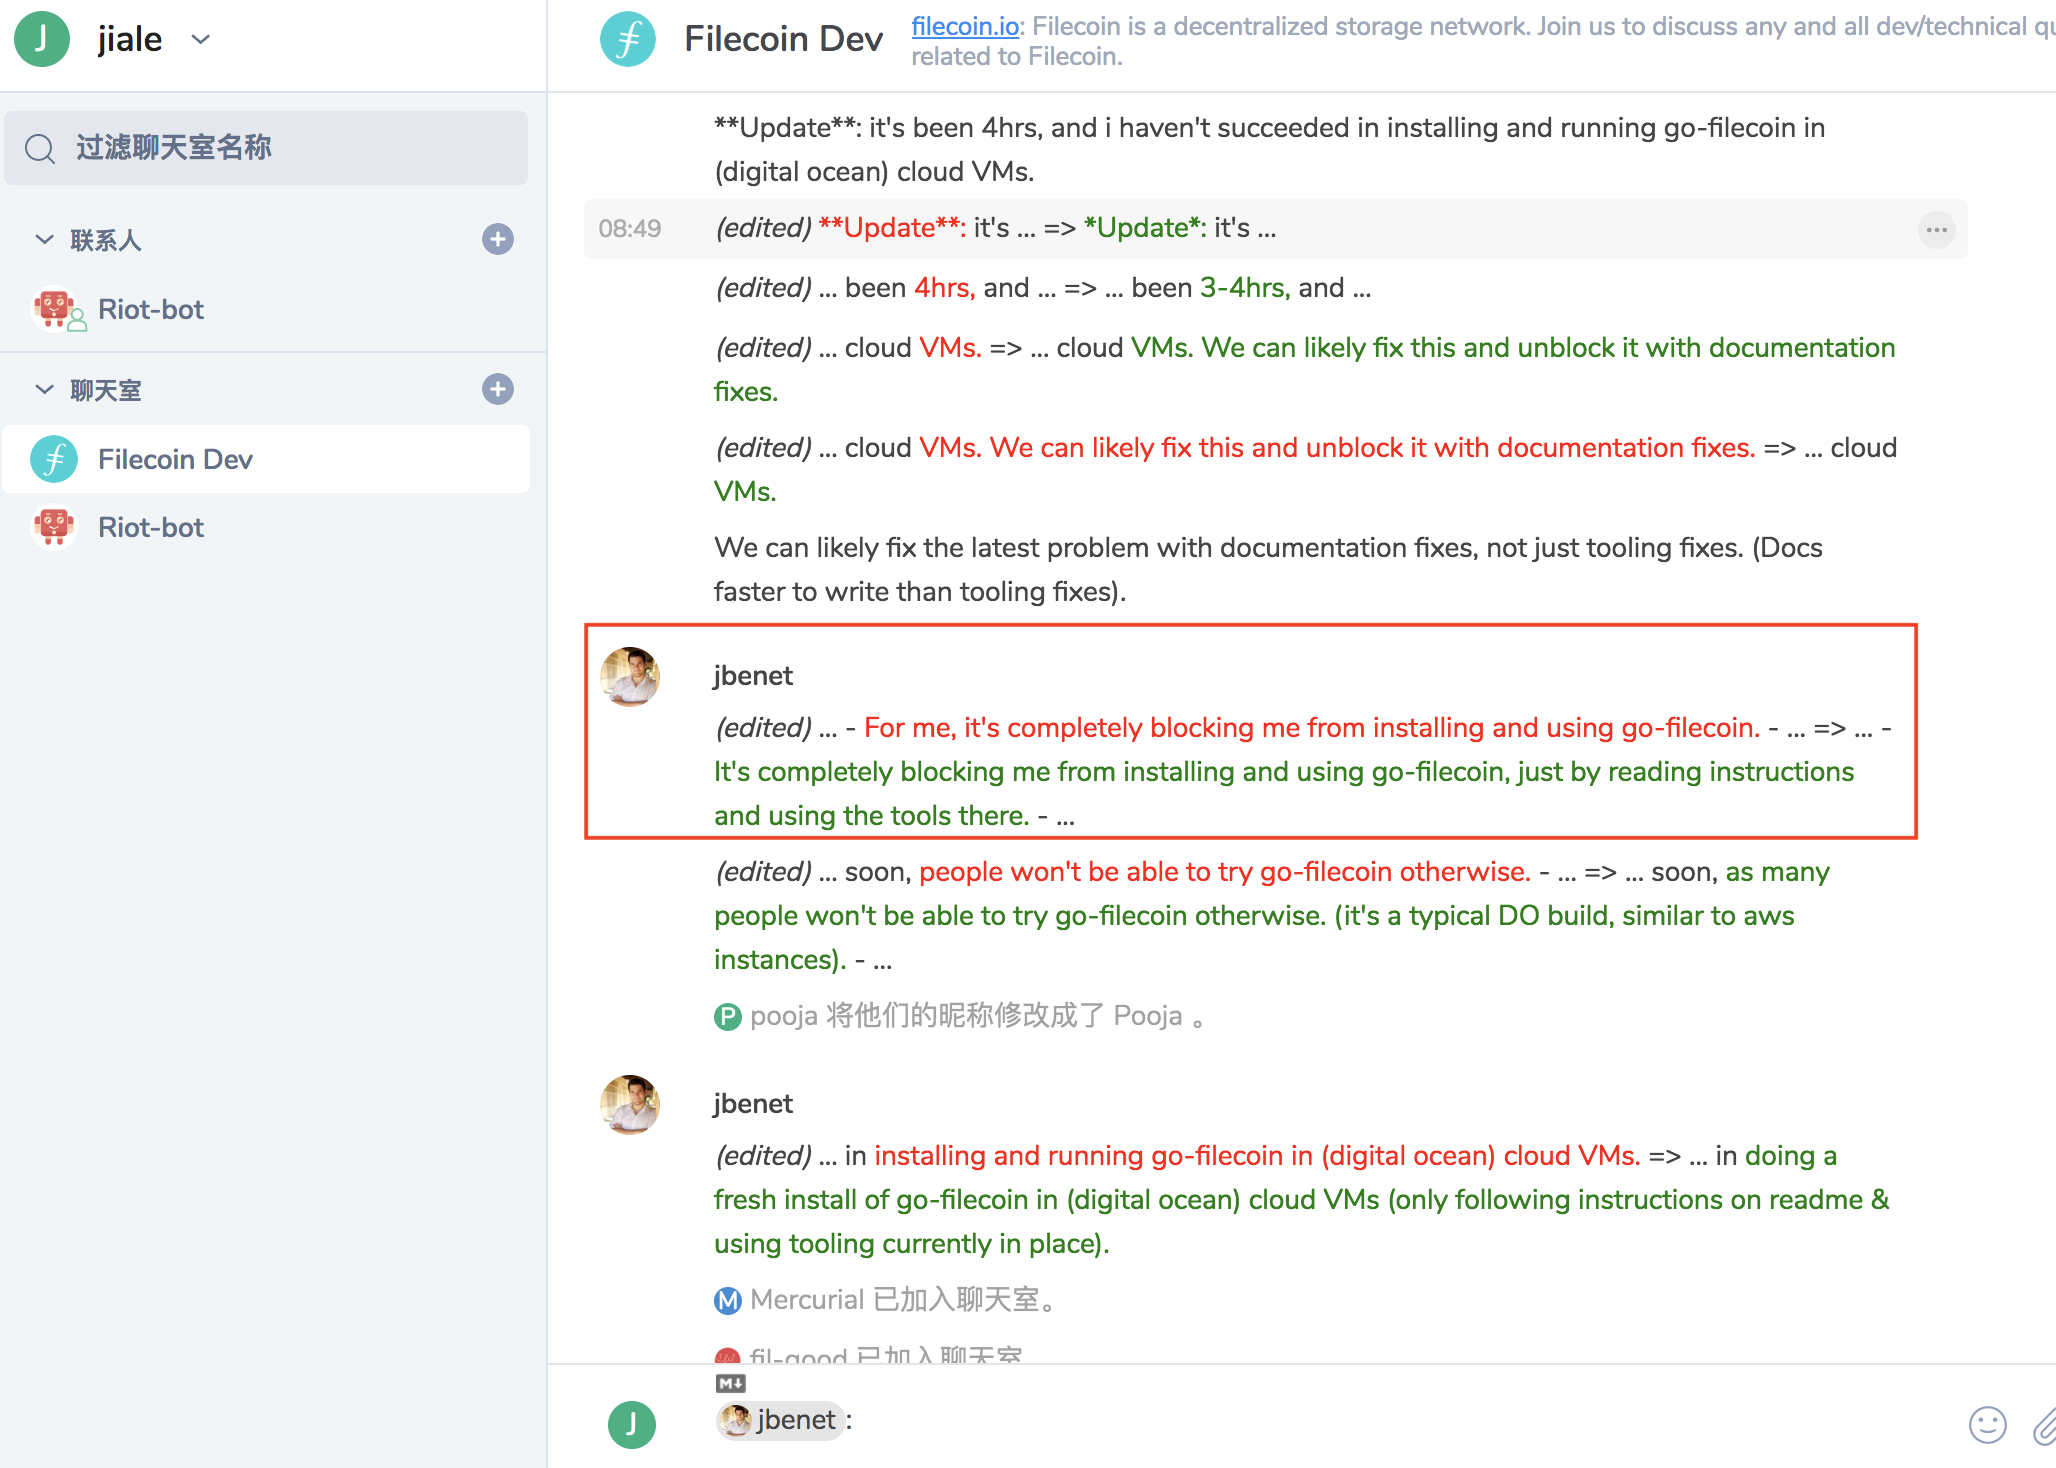Open the Riot-bot contact under 联系人

click(x=150, y=309)
